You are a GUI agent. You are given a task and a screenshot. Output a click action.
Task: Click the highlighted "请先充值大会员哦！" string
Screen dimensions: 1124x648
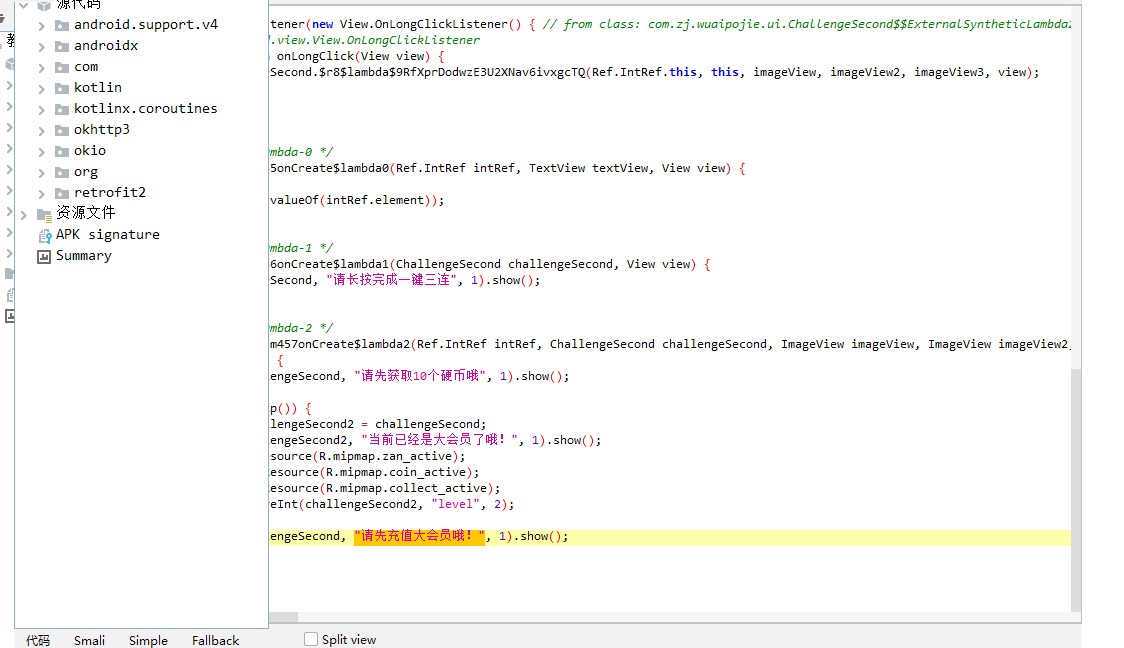click(419, 537)
